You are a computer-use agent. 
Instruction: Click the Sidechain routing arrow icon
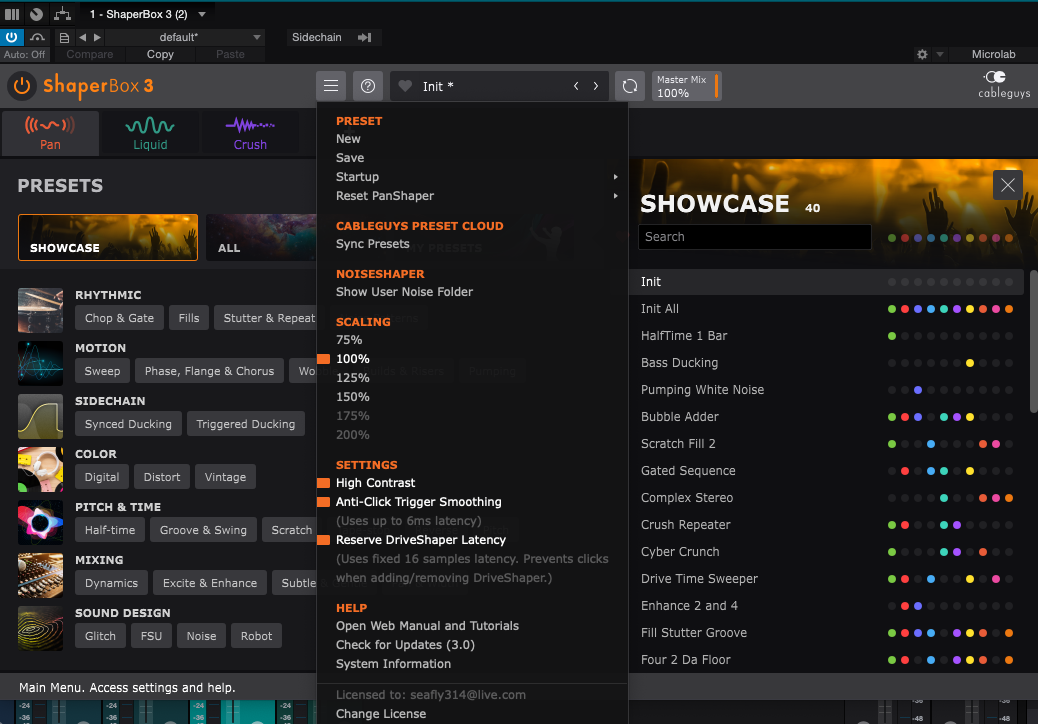(x=364, y=38)
